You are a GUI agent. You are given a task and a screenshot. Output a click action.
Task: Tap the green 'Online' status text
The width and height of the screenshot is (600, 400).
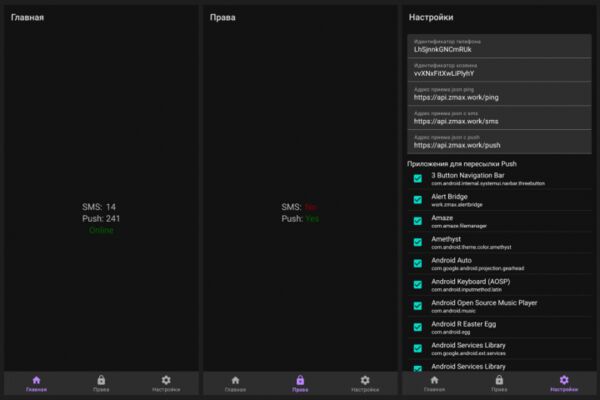tap(101, 230)
